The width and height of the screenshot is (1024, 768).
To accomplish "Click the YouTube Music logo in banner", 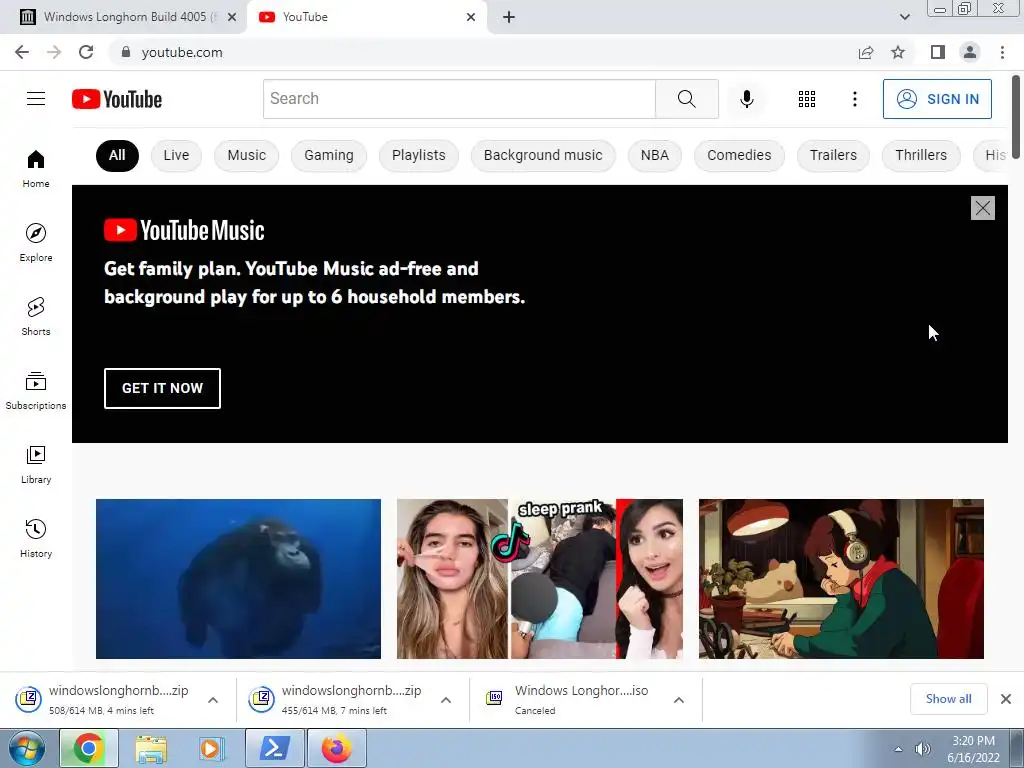I will tap(185, 231).
